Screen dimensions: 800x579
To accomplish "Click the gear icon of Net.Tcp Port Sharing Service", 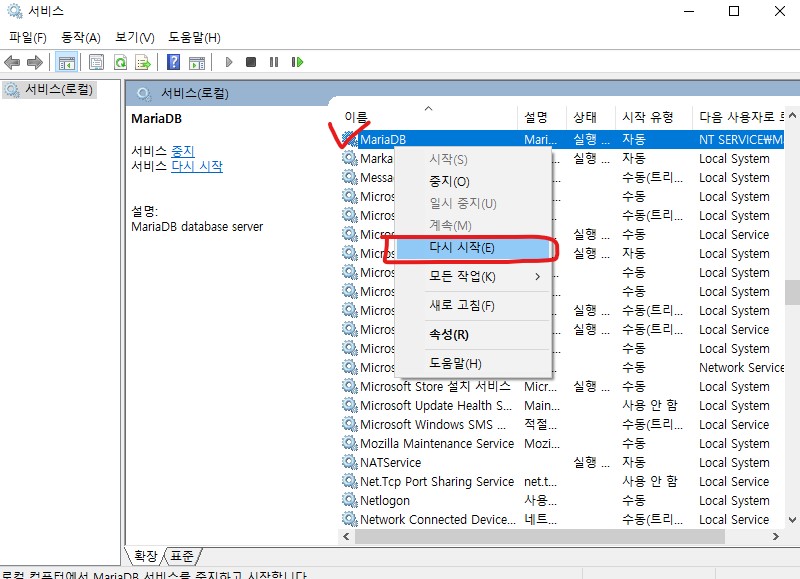I will pyautogui.click(x=349, y=481).
